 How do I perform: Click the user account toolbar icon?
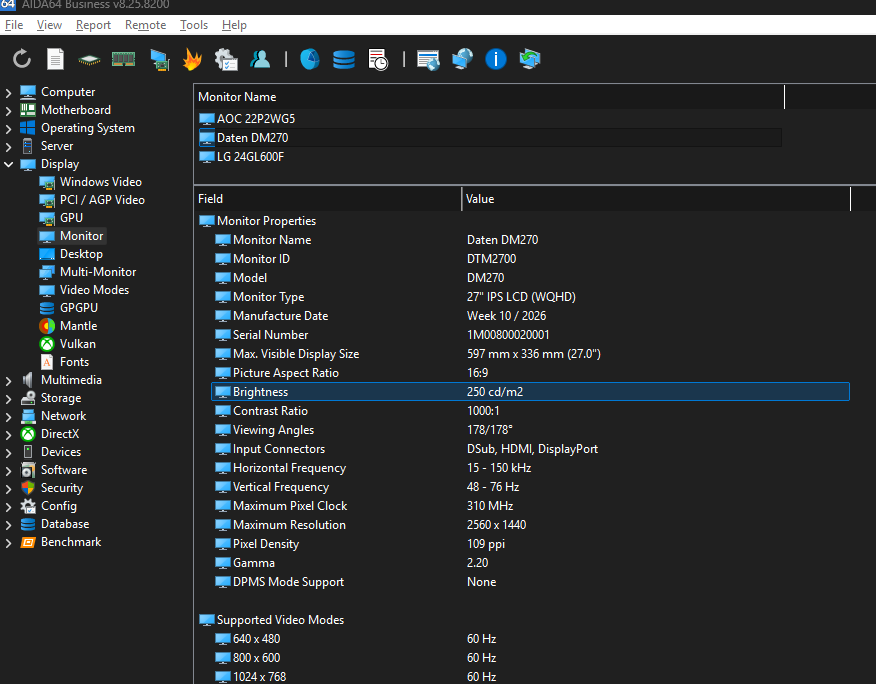click(x=260, y=60)
